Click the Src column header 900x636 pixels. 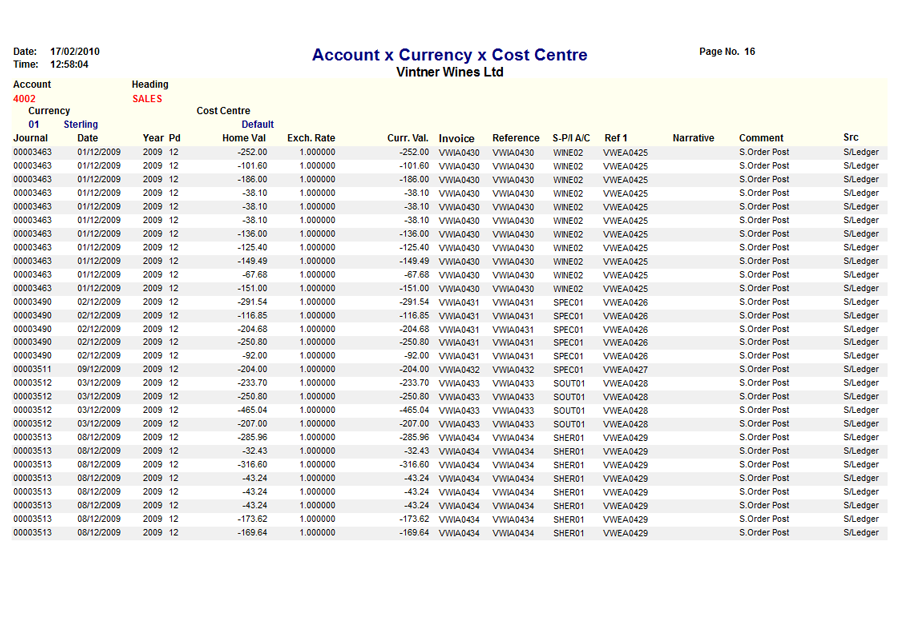point(851,137)
